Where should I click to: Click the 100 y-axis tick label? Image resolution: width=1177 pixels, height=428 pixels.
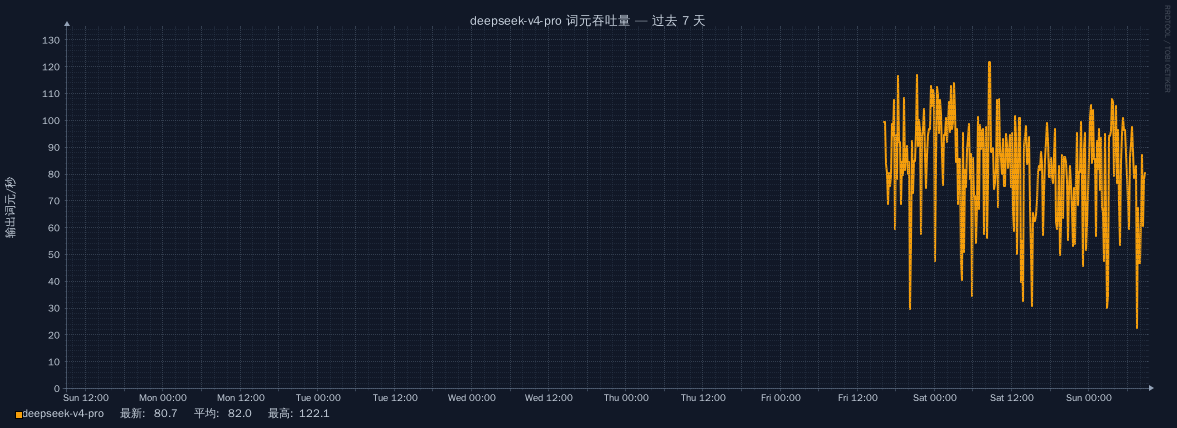tap(50, 120)
